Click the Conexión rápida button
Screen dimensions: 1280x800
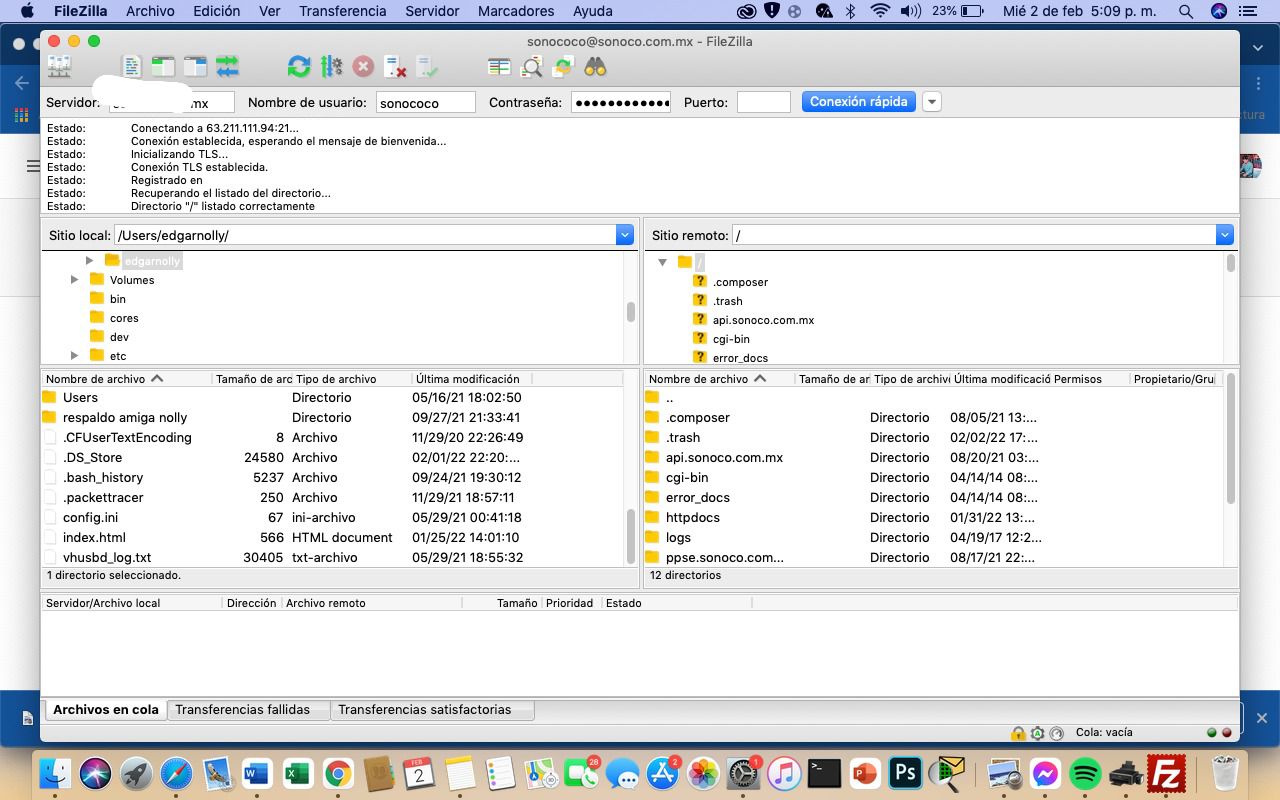click(x=859, y=102)
